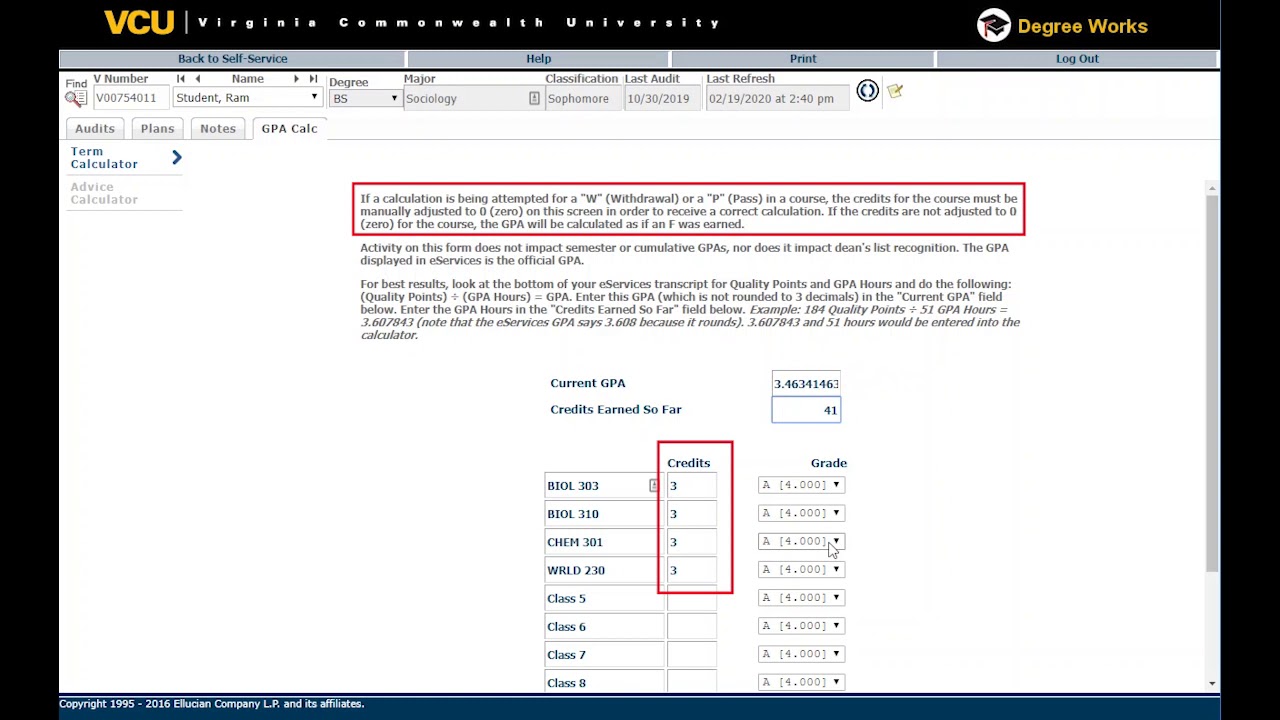Click the scrollbar down arrow
The image size is (1280, 720).
tap(1212, 684)
